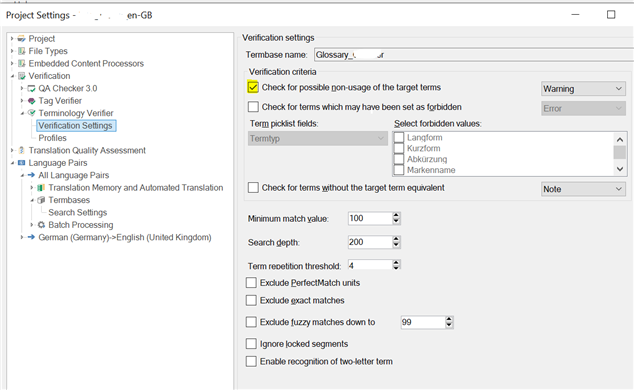This screenshot has height=390, width=634.
Task: Maximize the Project Settings window
Action: (611, 15)
